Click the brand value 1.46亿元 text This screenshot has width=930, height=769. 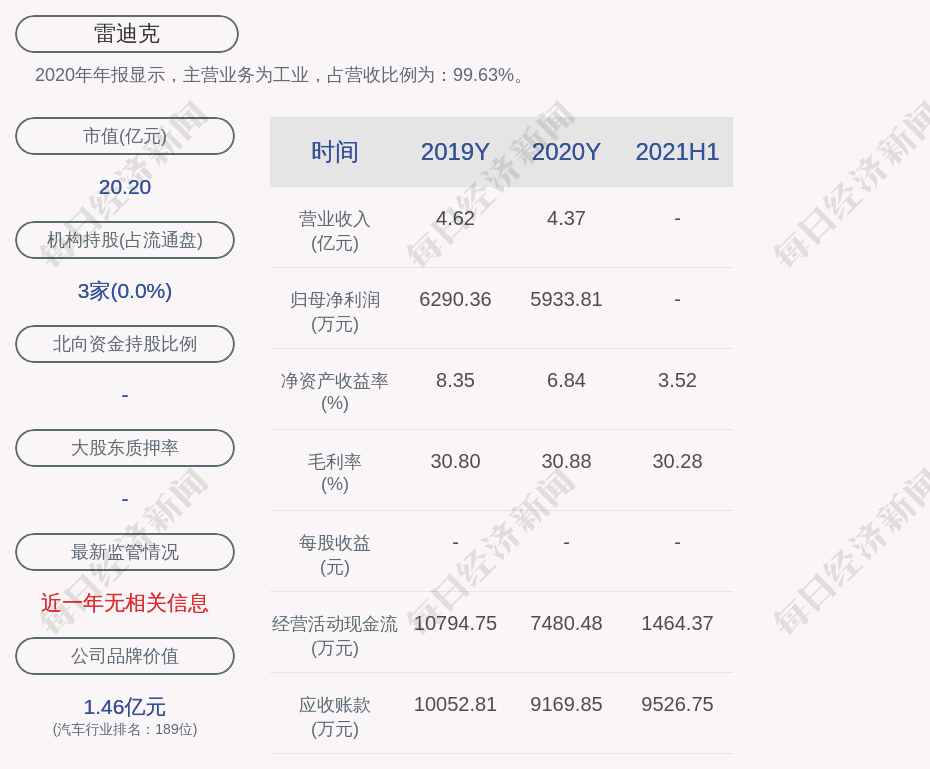(x=125, y=707)
